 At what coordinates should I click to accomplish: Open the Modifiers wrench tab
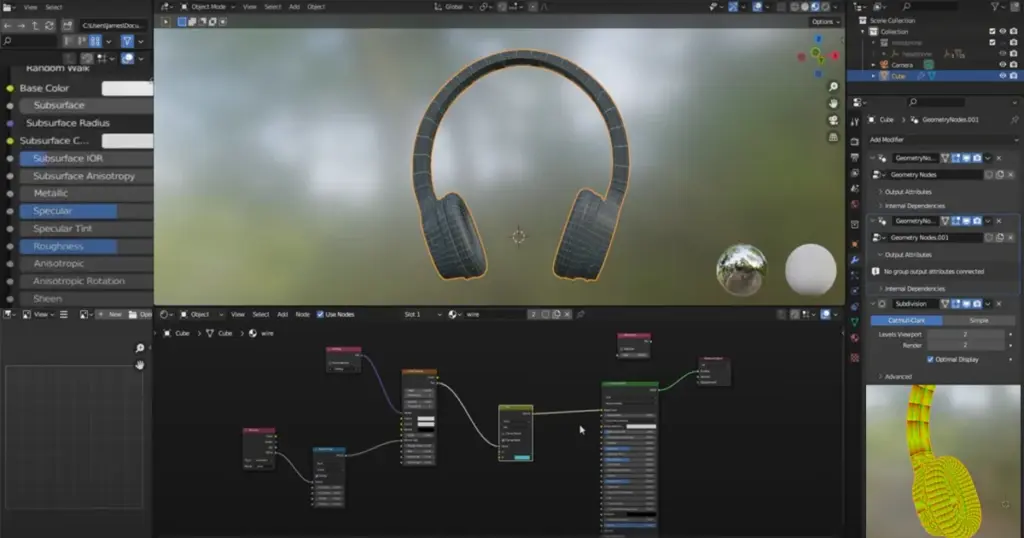click(x=855, y=259)
